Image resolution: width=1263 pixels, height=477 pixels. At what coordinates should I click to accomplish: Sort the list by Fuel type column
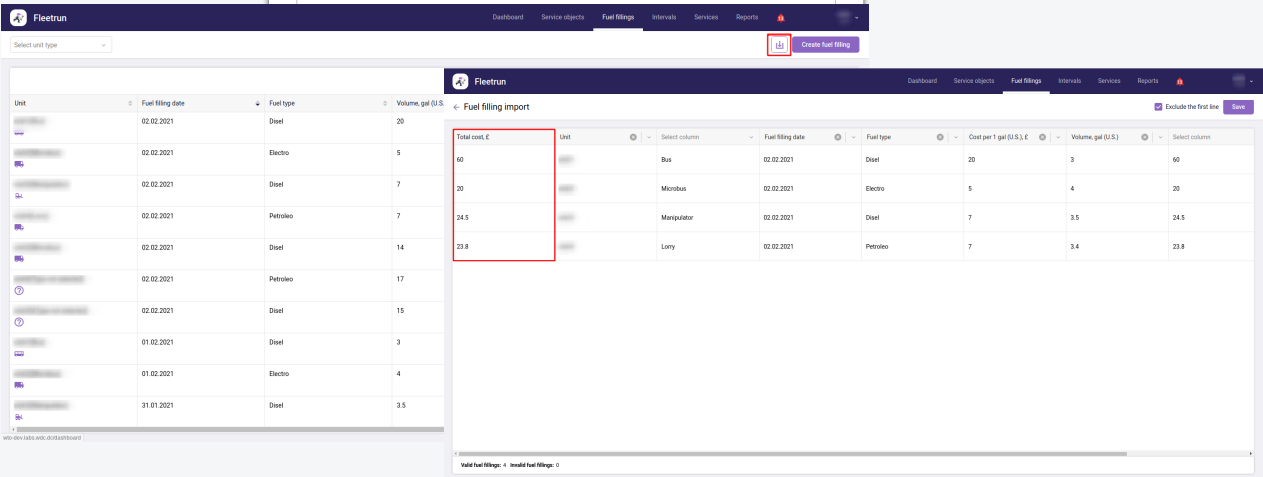385,103
